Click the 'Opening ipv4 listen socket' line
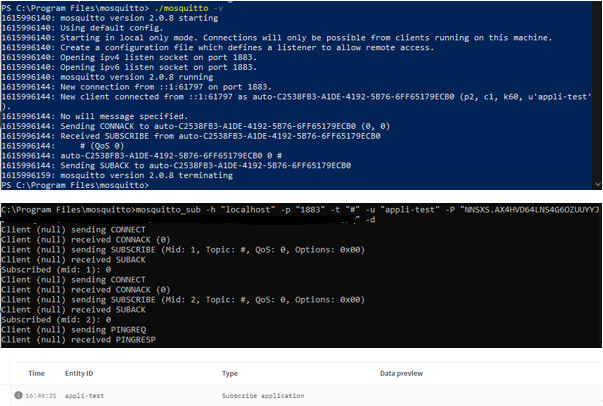 129,57
